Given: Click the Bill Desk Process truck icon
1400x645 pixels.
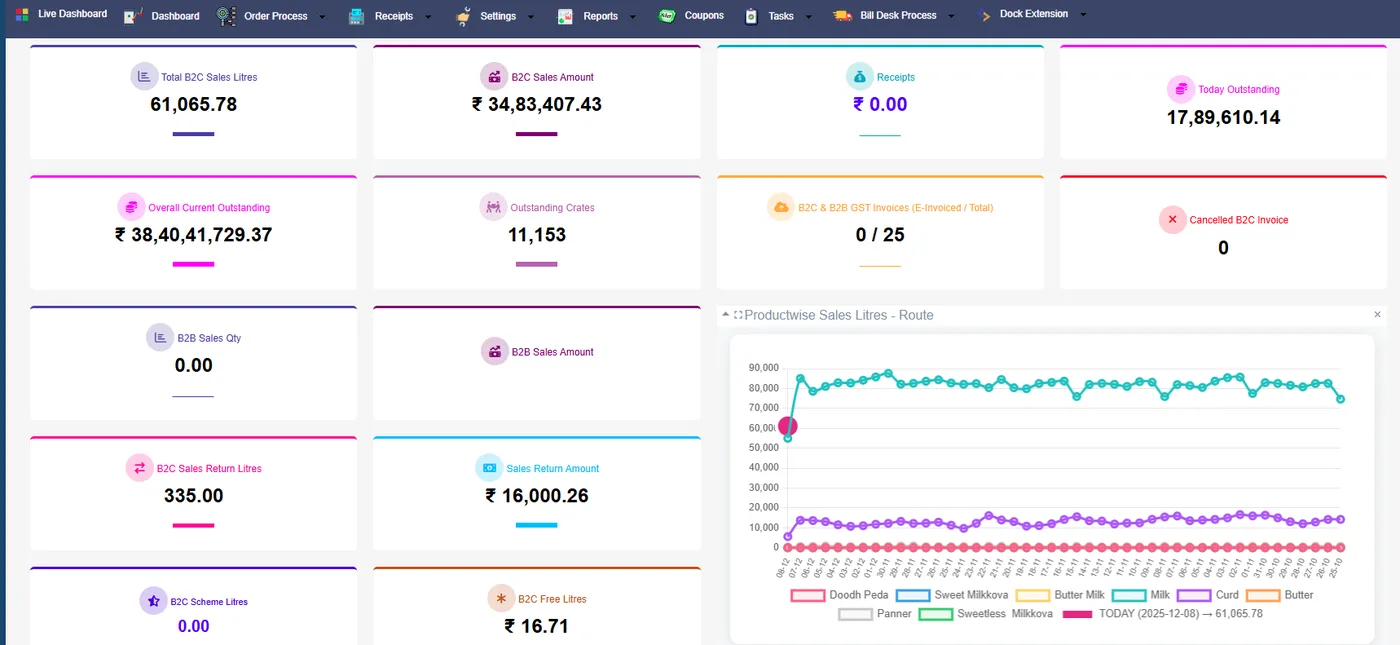Looking at the screenshot, I should point(842,16).
